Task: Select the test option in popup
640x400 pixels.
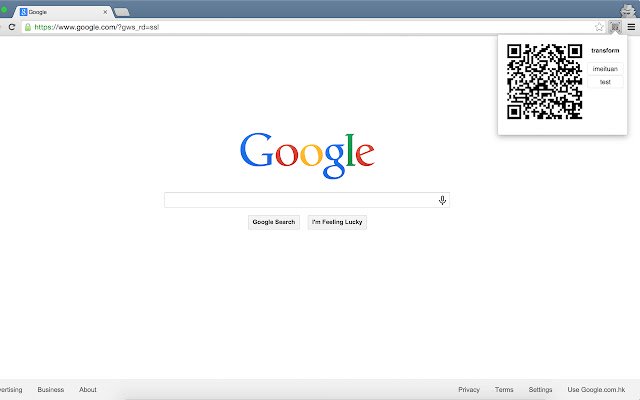Action: [605, 82]
